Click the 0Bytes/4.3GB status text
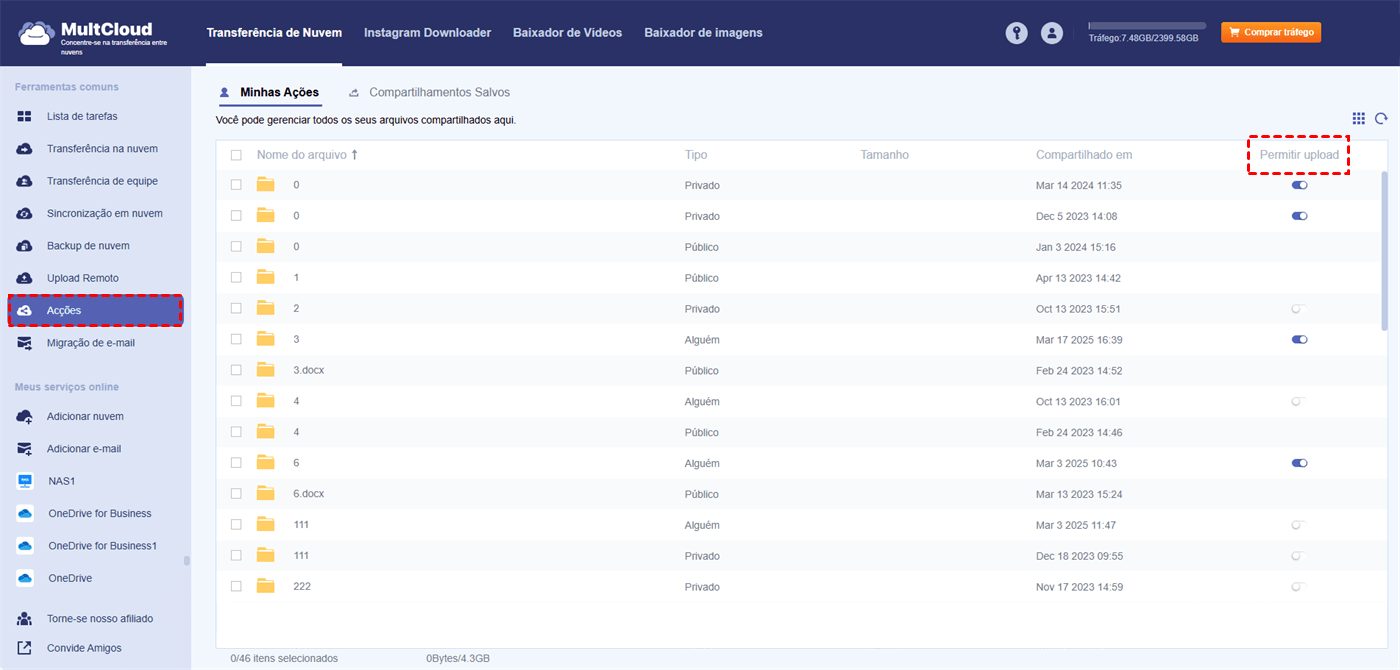Image resolution: width=1400 pixels, height=670 pixels. (458, 658)
